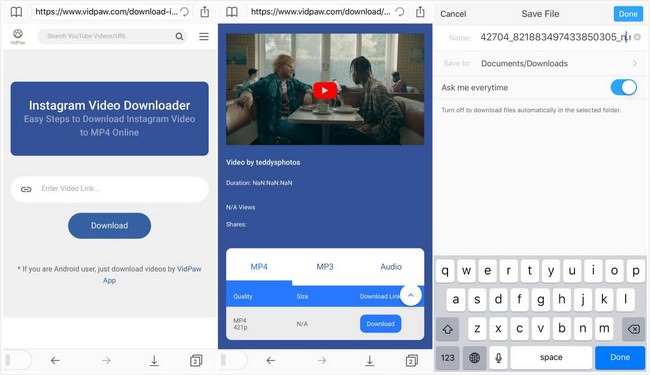The width and height of the screenshot is (650, 375).
Task: Reload the vidpaw.com/download-i... page
Action: click(184, 12)
